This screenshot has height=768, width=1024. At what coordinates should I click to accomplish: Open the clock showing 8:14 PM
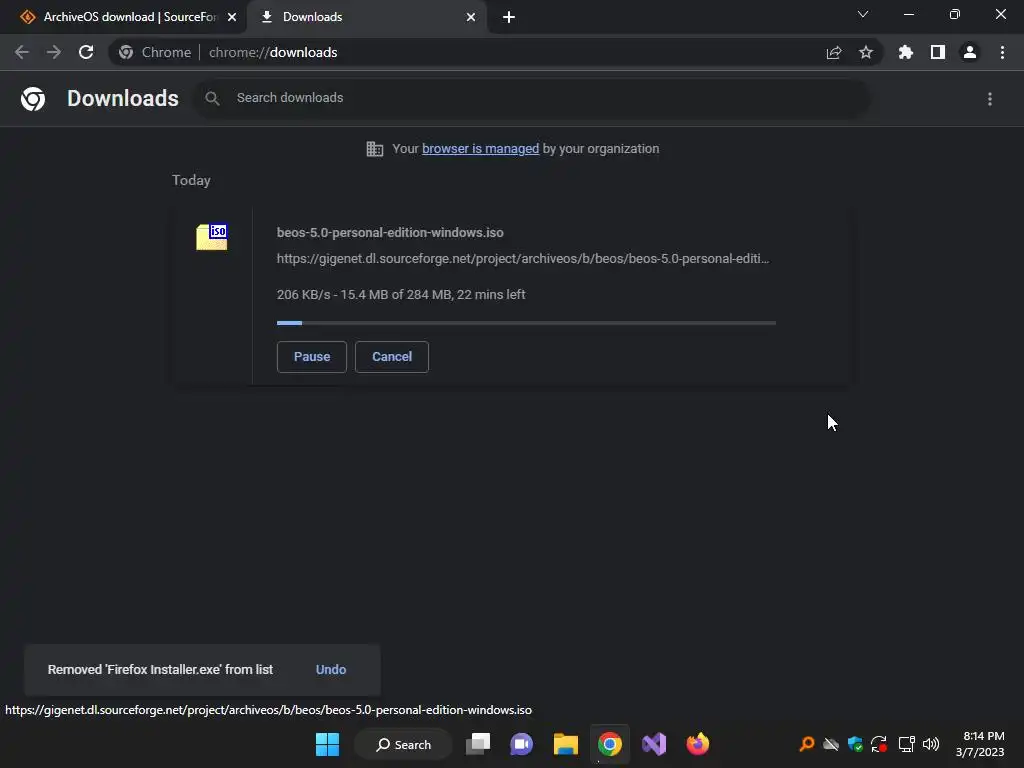click(x=980, y=744)
